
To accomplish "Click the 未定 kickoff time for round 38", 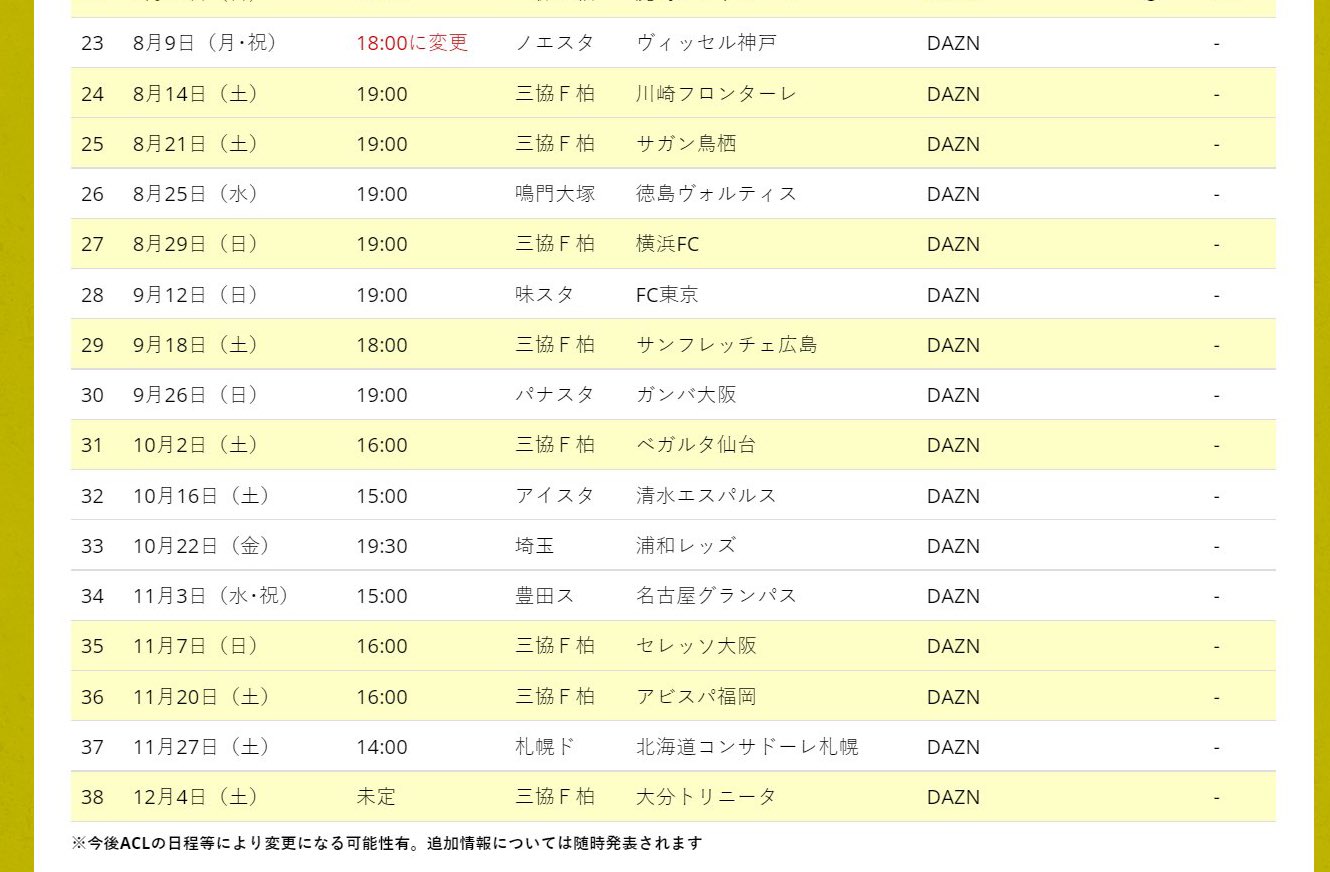I will 377,796.
